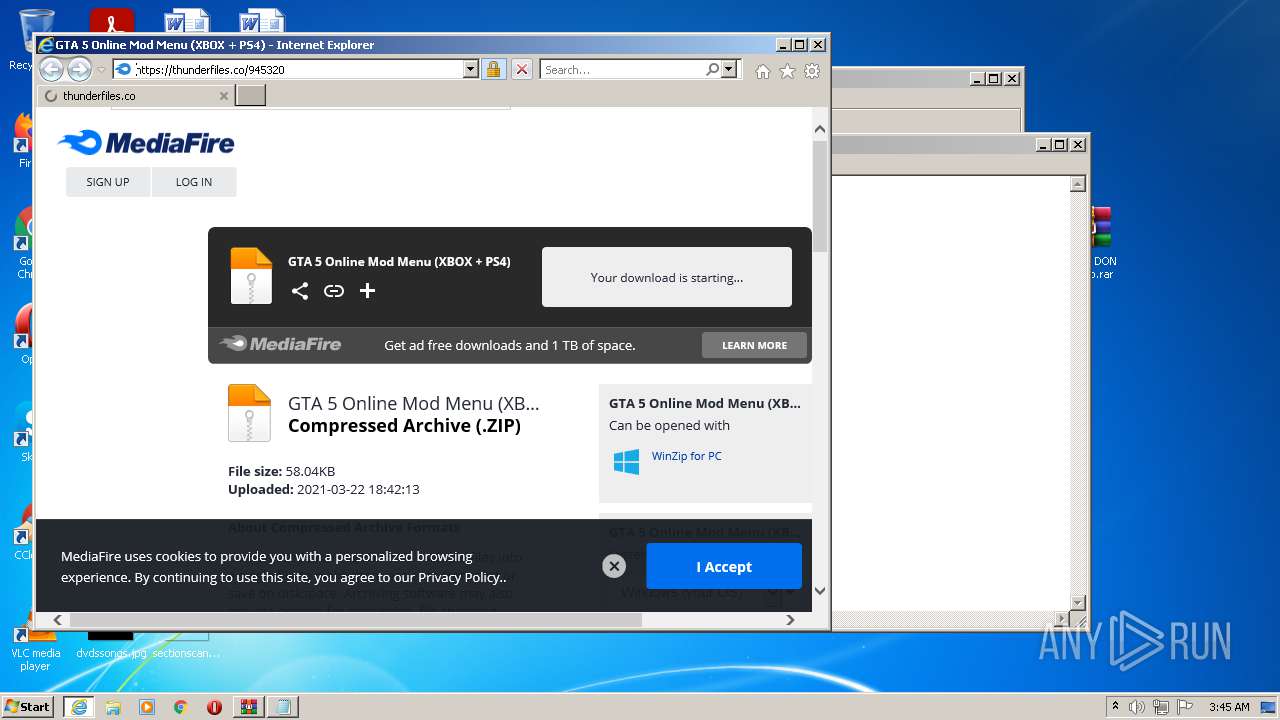Viewport: 1280px width, 720px height.
Task: Dismiss the cookie notice with the round X
Action: click(x=614, y=566)
